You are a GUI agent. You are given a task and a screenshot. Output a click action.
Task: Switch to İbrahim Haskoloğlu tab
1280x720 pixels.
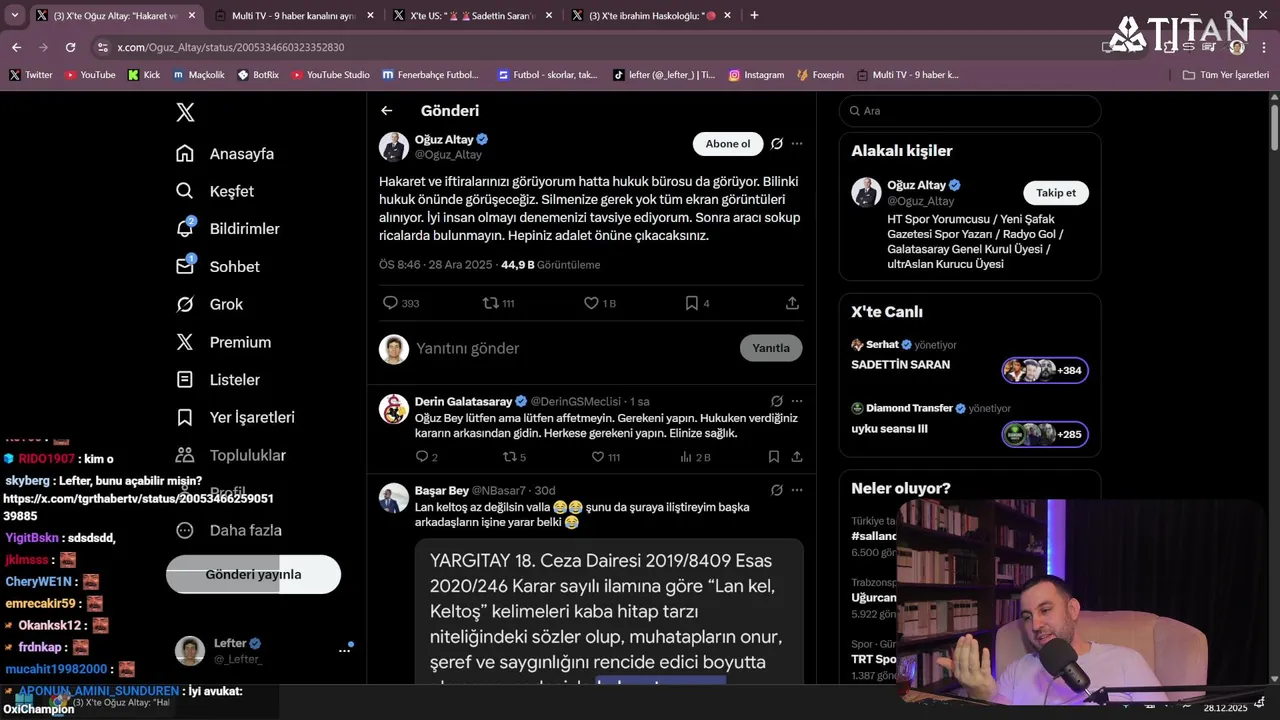tap(652, 16)
